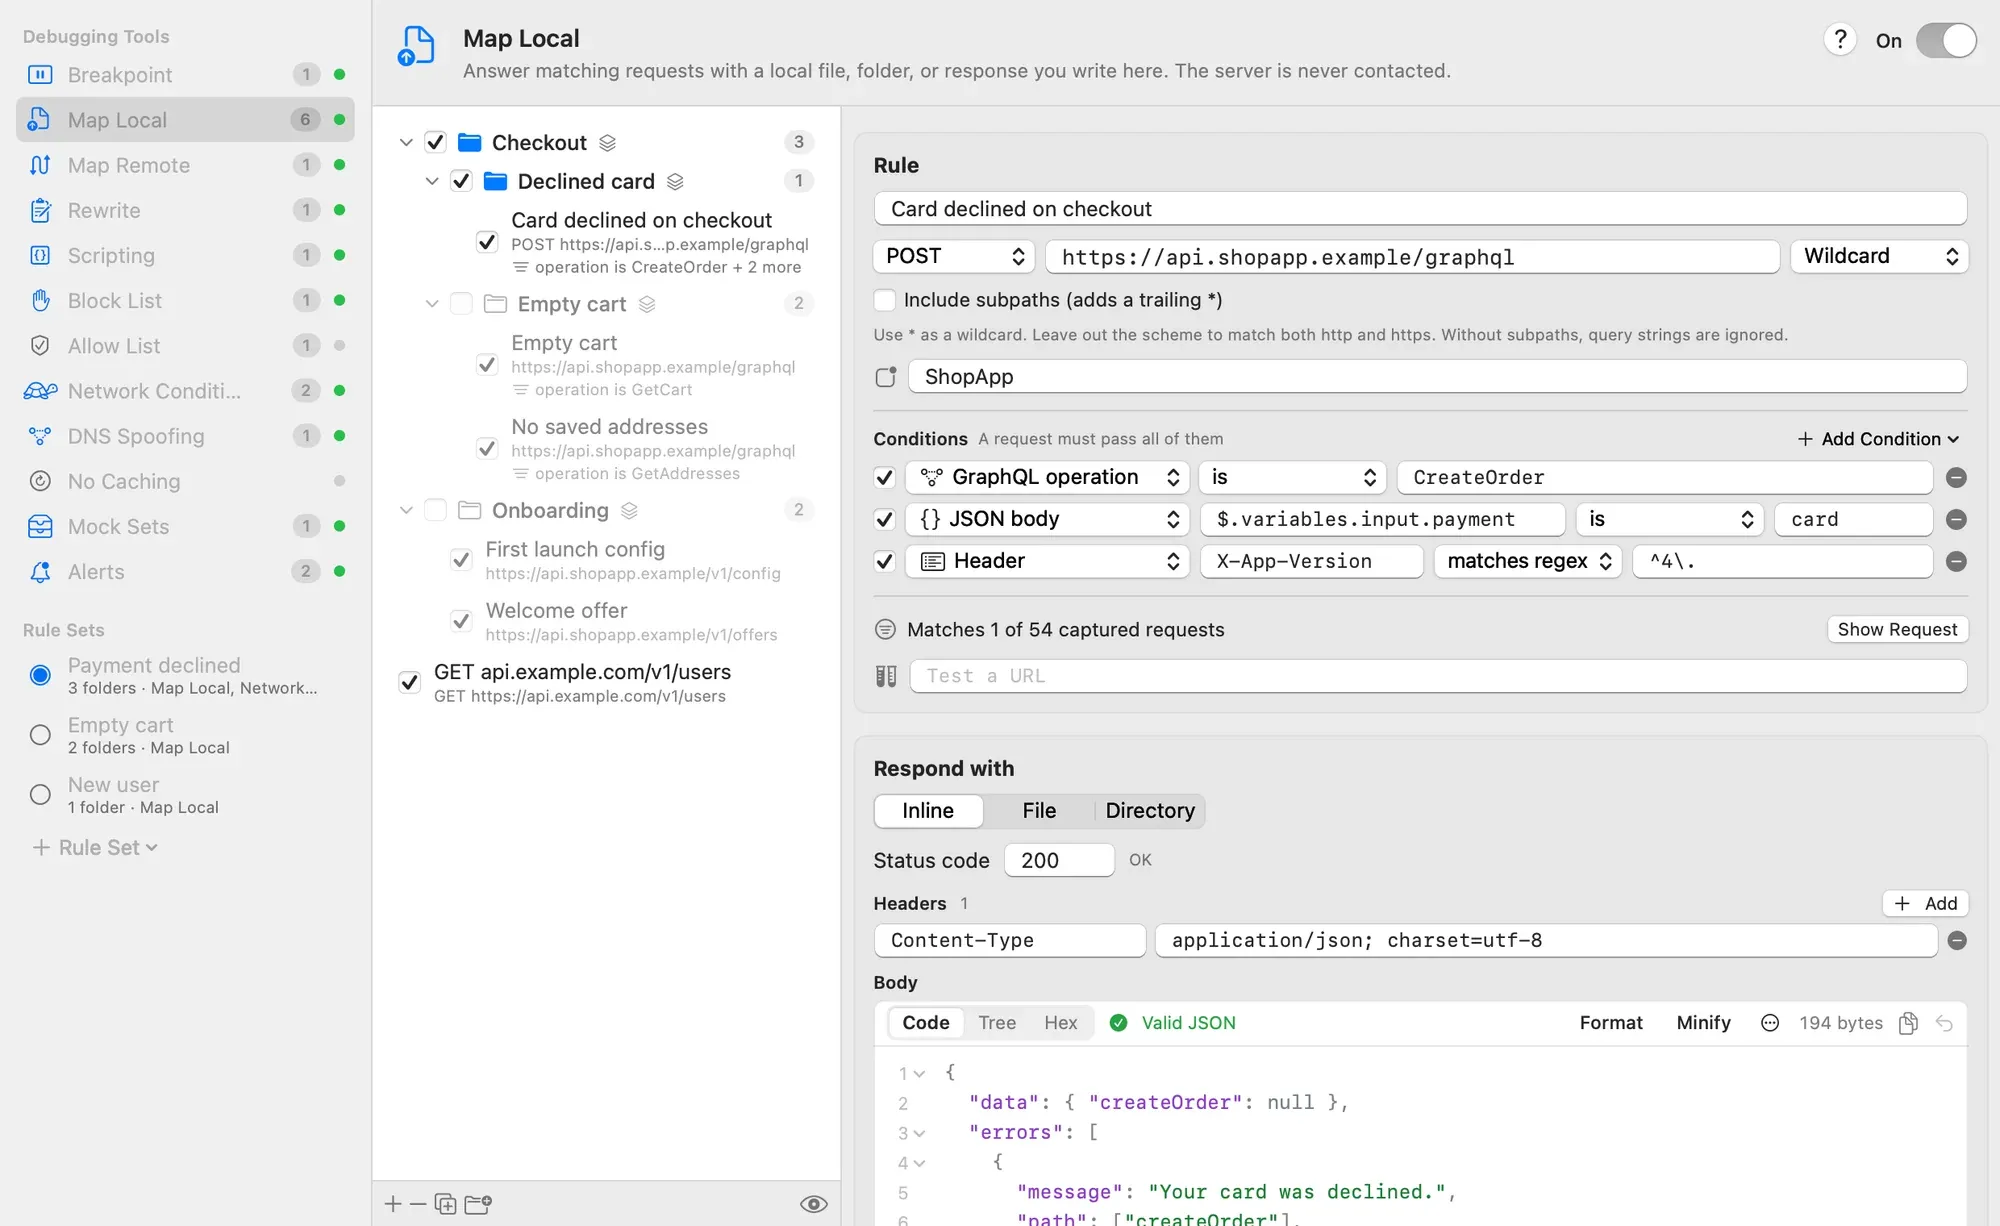Viewport: 2000px width, 1226px height.
Task: Collapse the Declined card folder
Action: [432, 181]
